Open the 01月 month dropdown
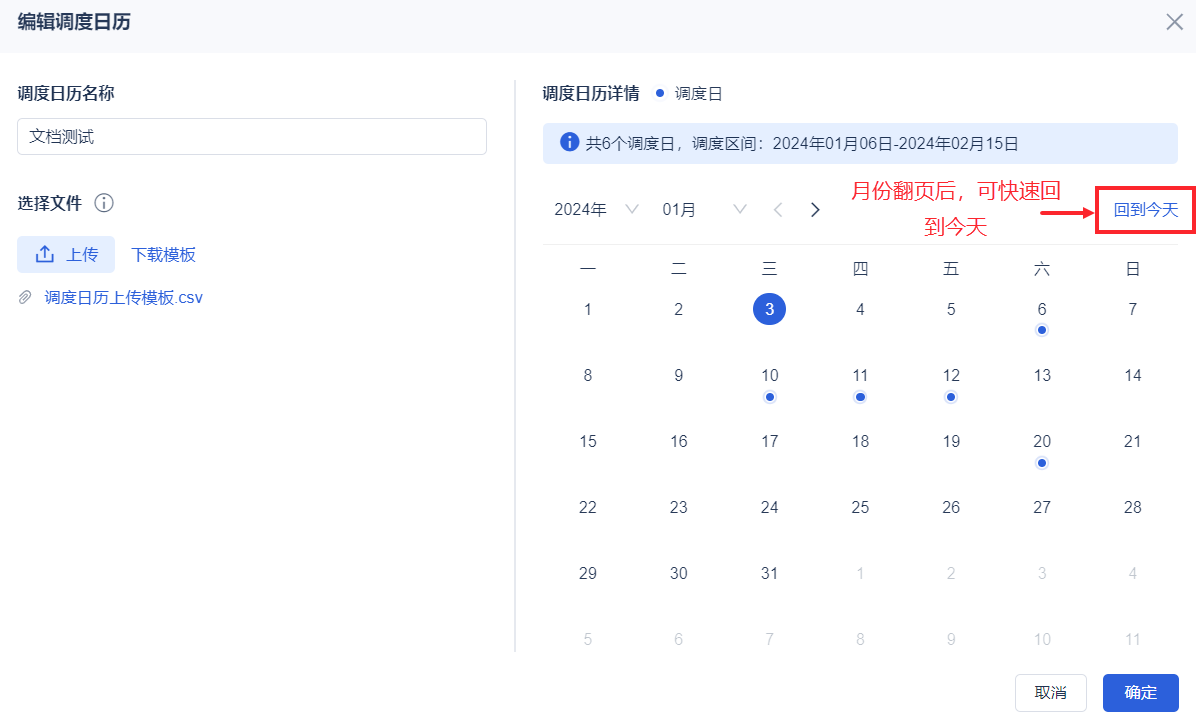This screenshot has height=719, width=1196. click(x=704, y=210)
